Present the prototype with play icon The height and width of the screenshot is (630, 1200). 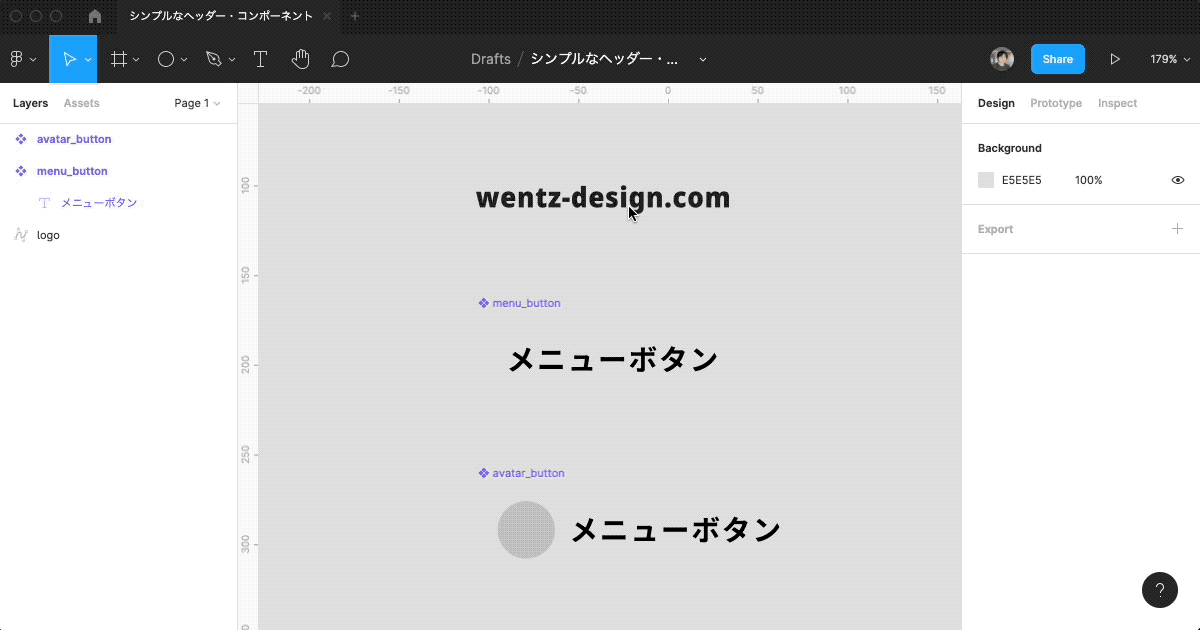[x=1115, y=59]
